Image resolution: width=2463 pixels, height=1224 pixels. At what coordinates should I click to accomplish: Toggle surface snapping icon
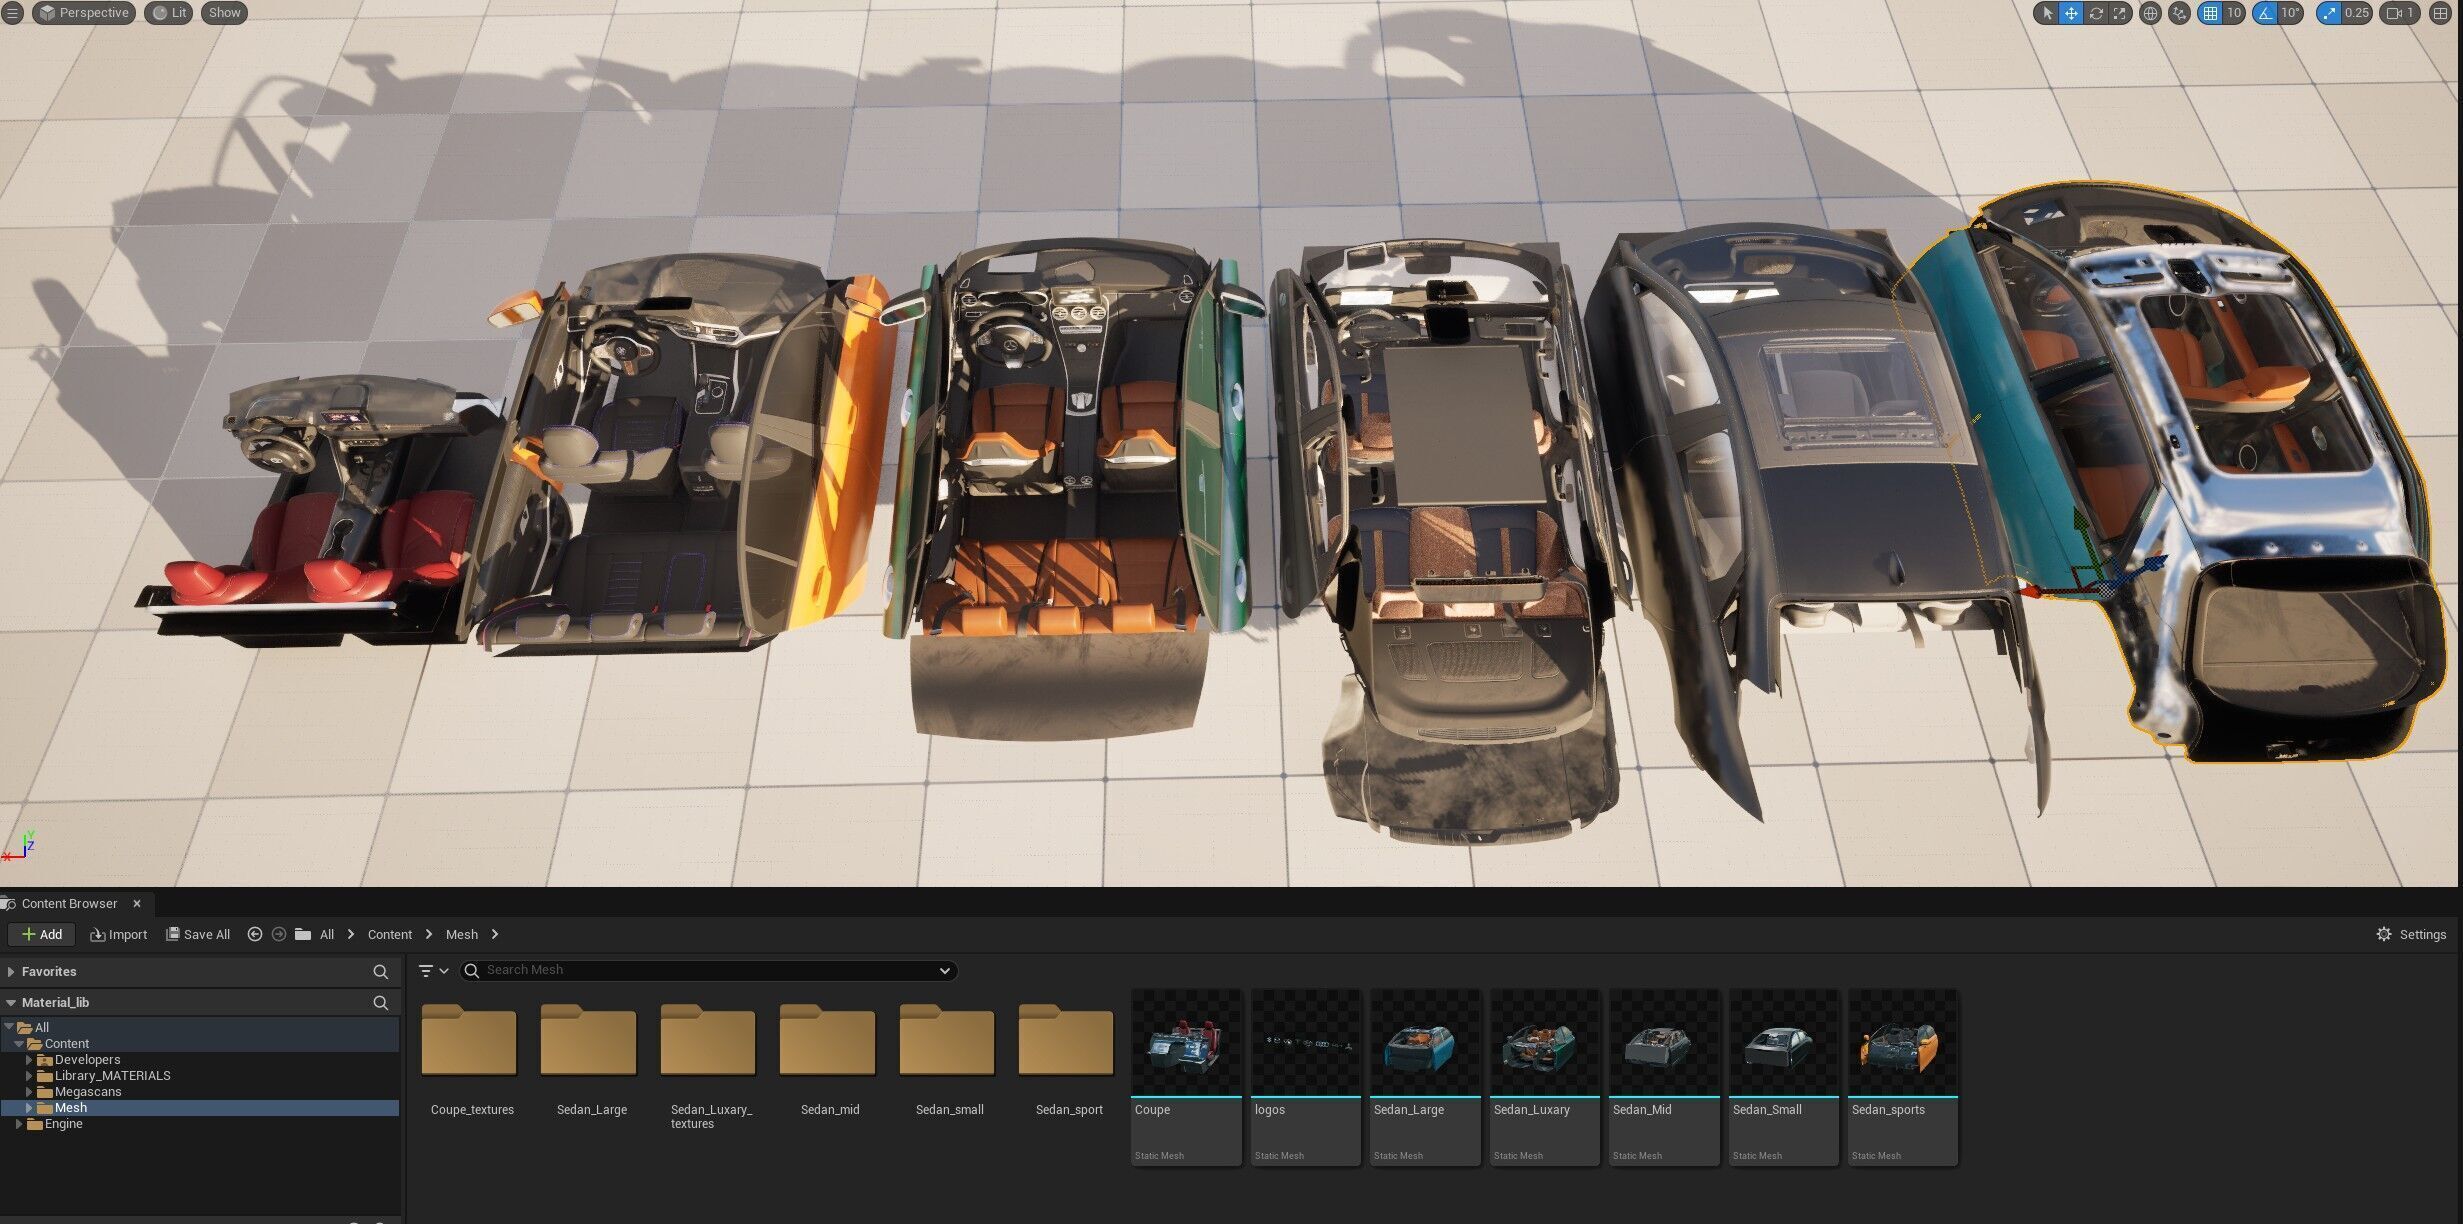[x=2179, y=13]
